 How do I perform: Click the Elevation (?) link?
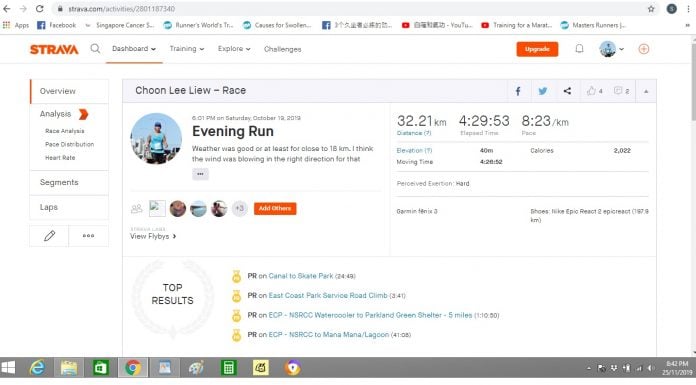pos(414,151)
